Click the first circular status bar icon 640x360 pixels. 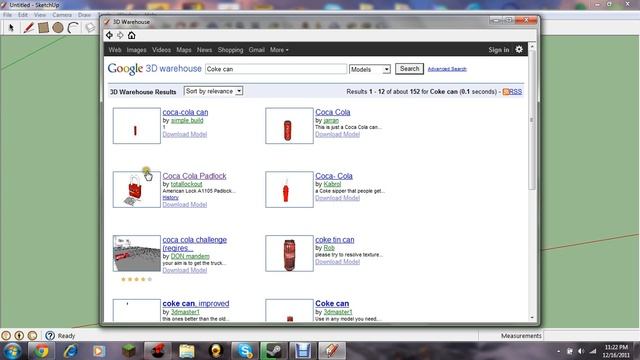coord(6,336)
